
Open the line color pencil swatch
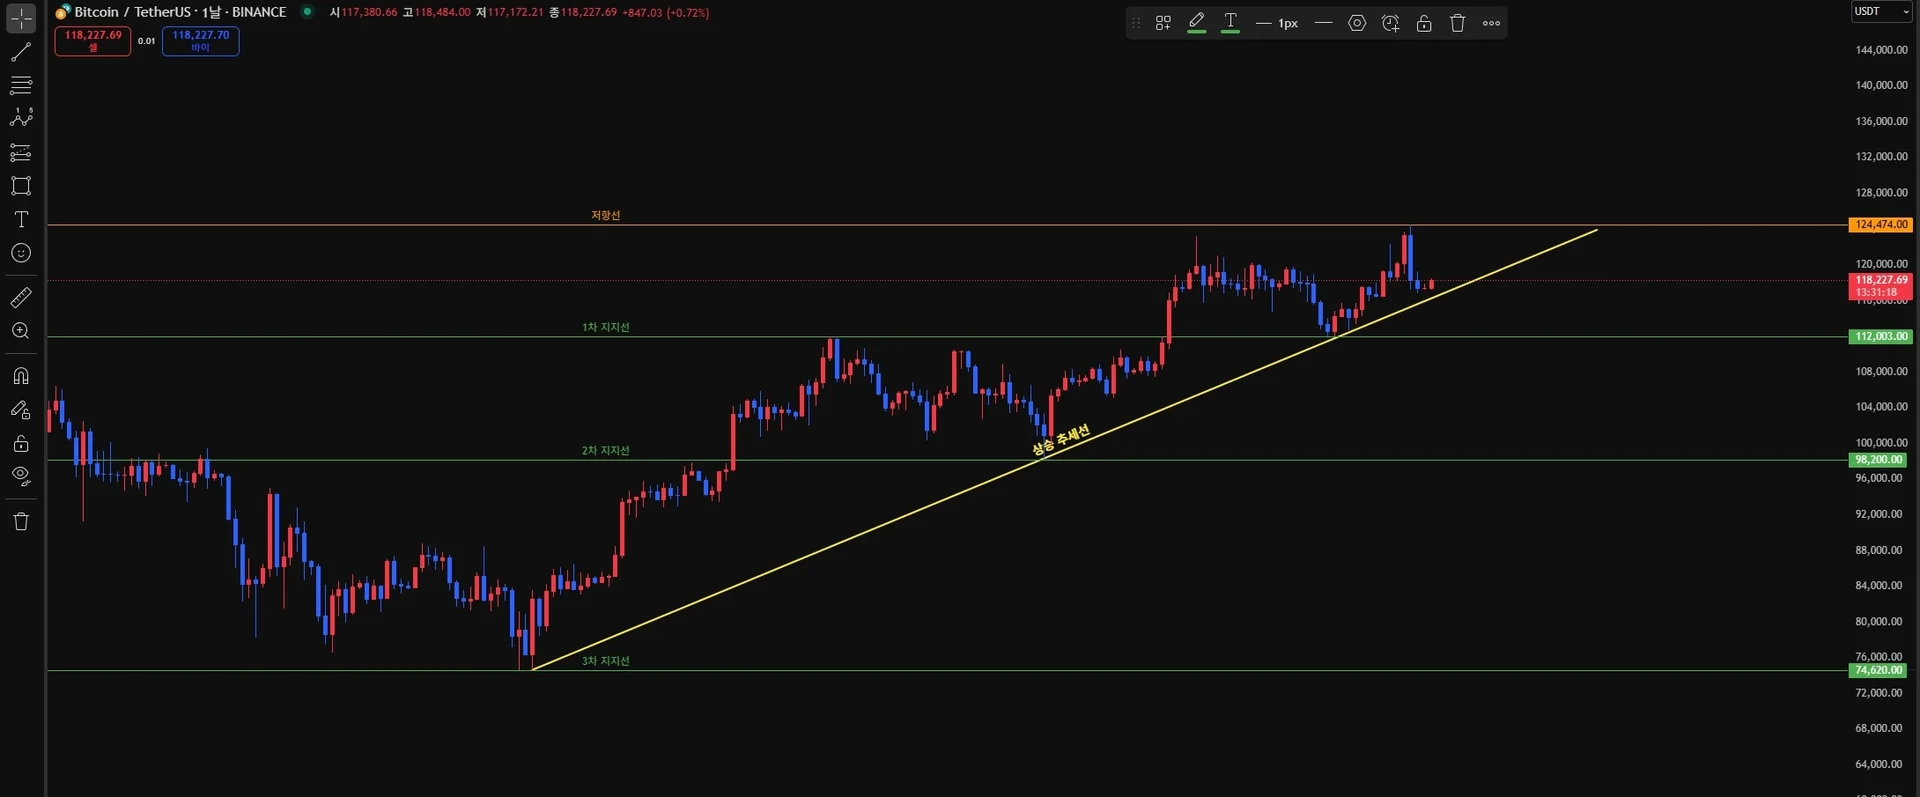(1197, 23)
